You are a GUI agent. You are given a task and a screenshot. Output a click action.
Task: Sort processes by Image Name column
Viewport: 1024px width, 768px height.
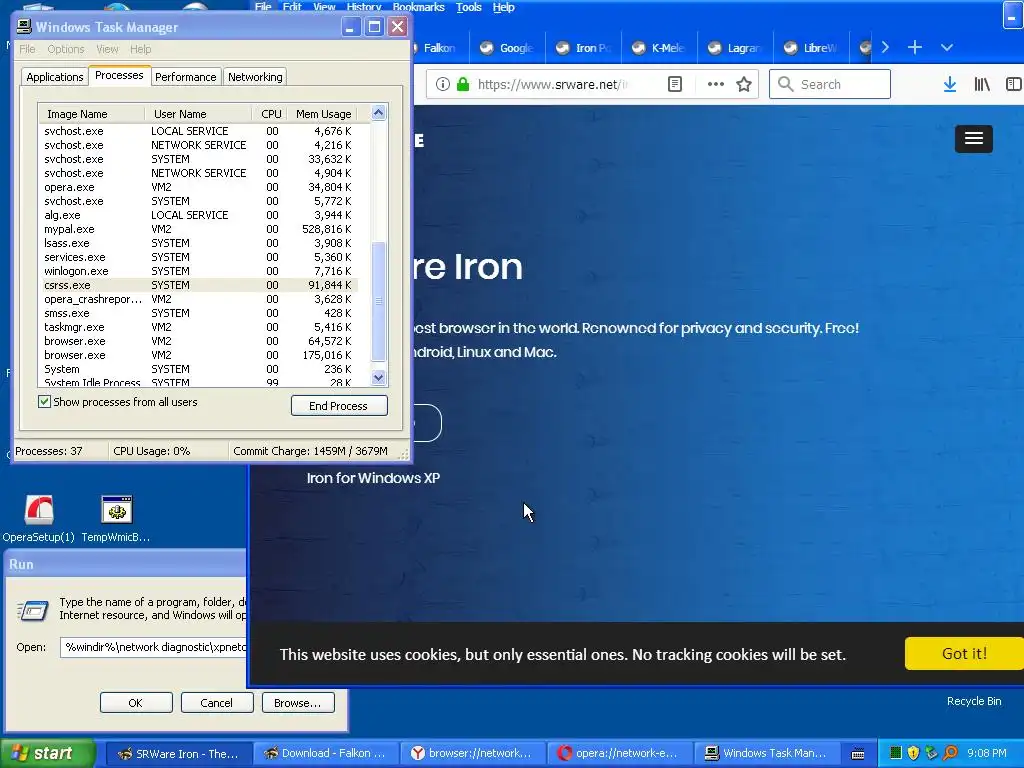point(91,114)
